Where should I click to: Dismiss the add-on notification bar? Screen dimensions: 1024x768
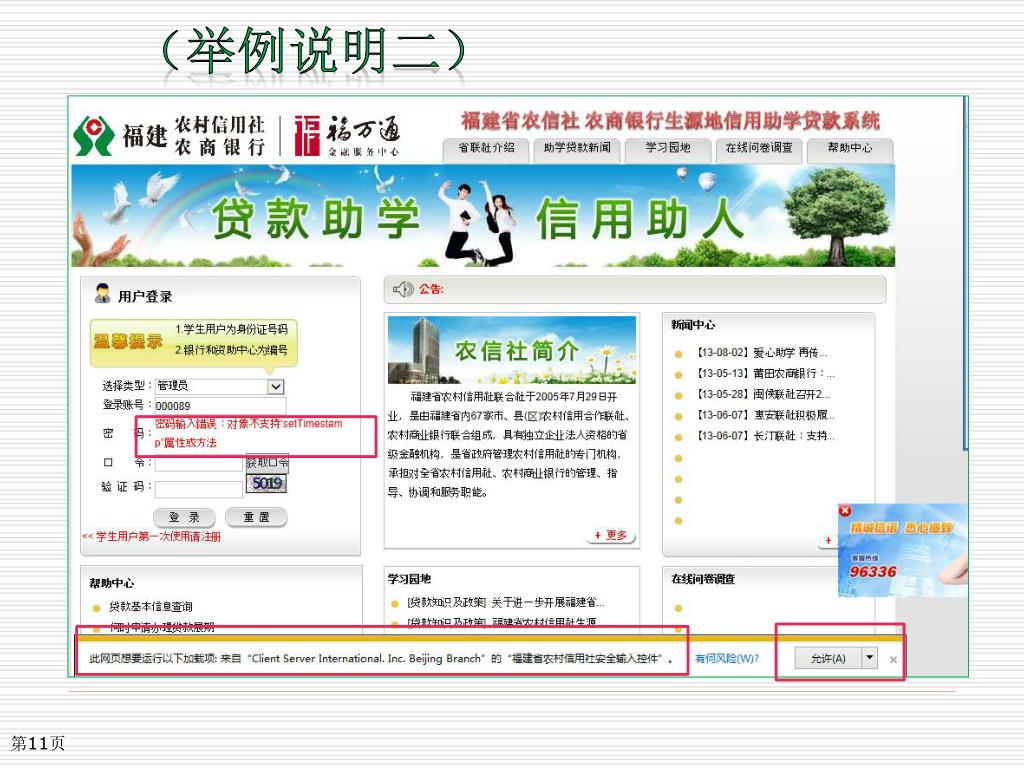(893, 660)
